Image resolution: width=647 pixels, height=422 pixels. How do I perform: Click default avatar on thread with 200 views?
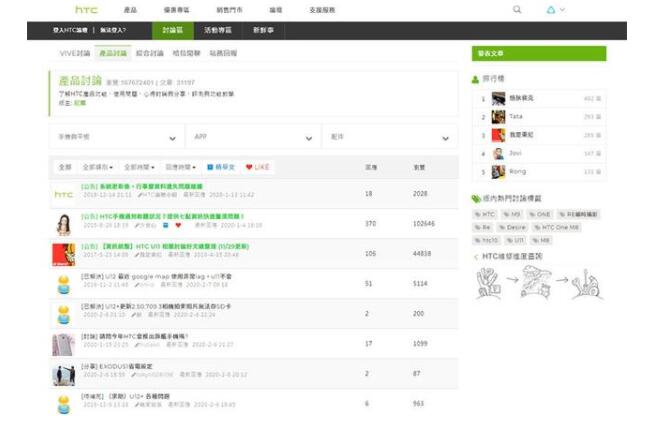[x=64, y=315]
